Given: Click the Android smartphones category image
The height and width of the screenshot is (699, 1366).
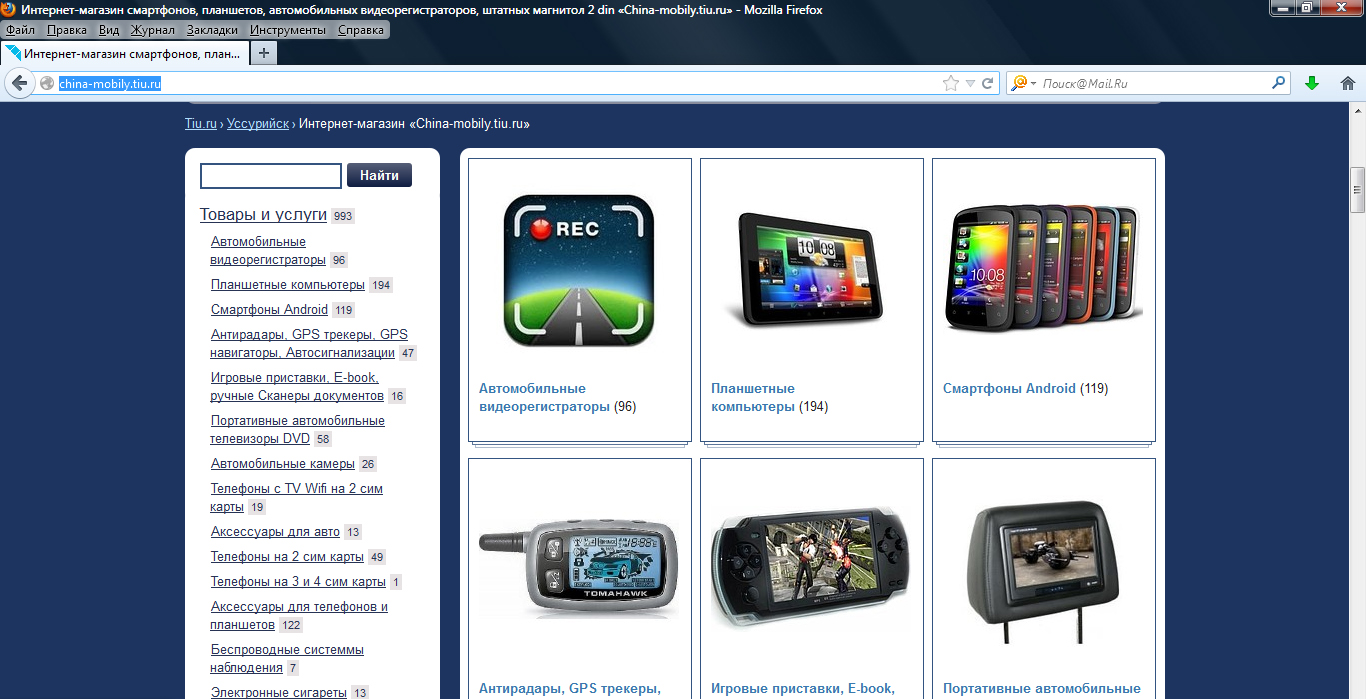Looking at the screenshot, I should click(1044, 269).
